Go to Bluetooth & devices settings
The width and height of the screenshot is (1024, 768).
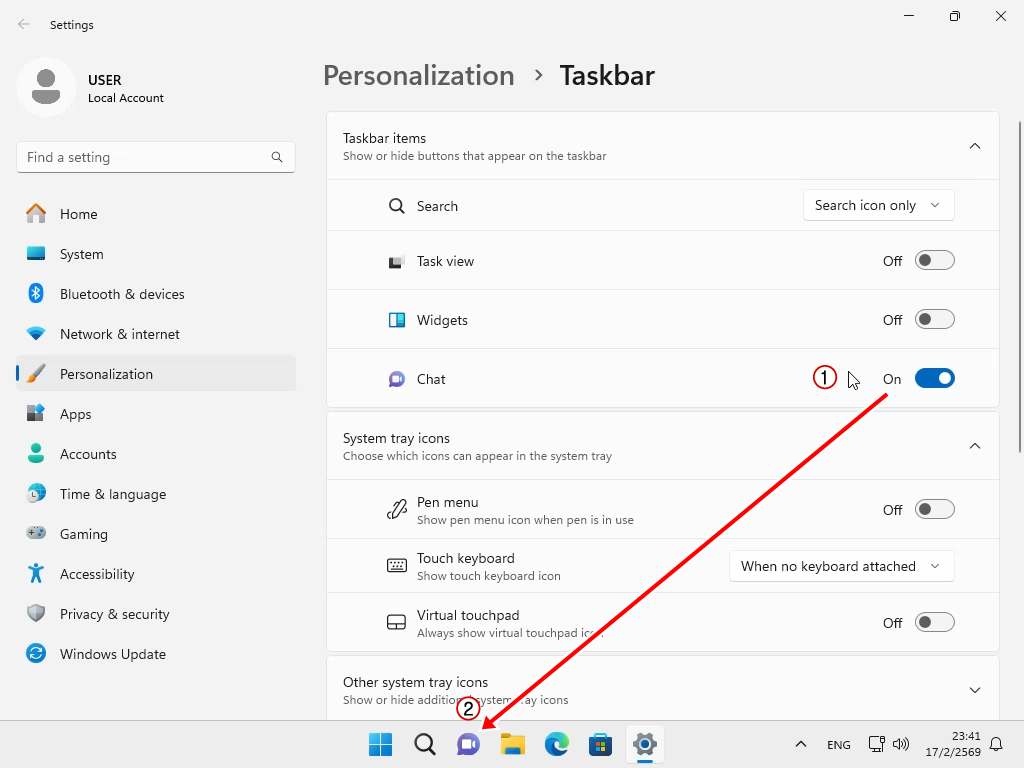pos(122,294)
